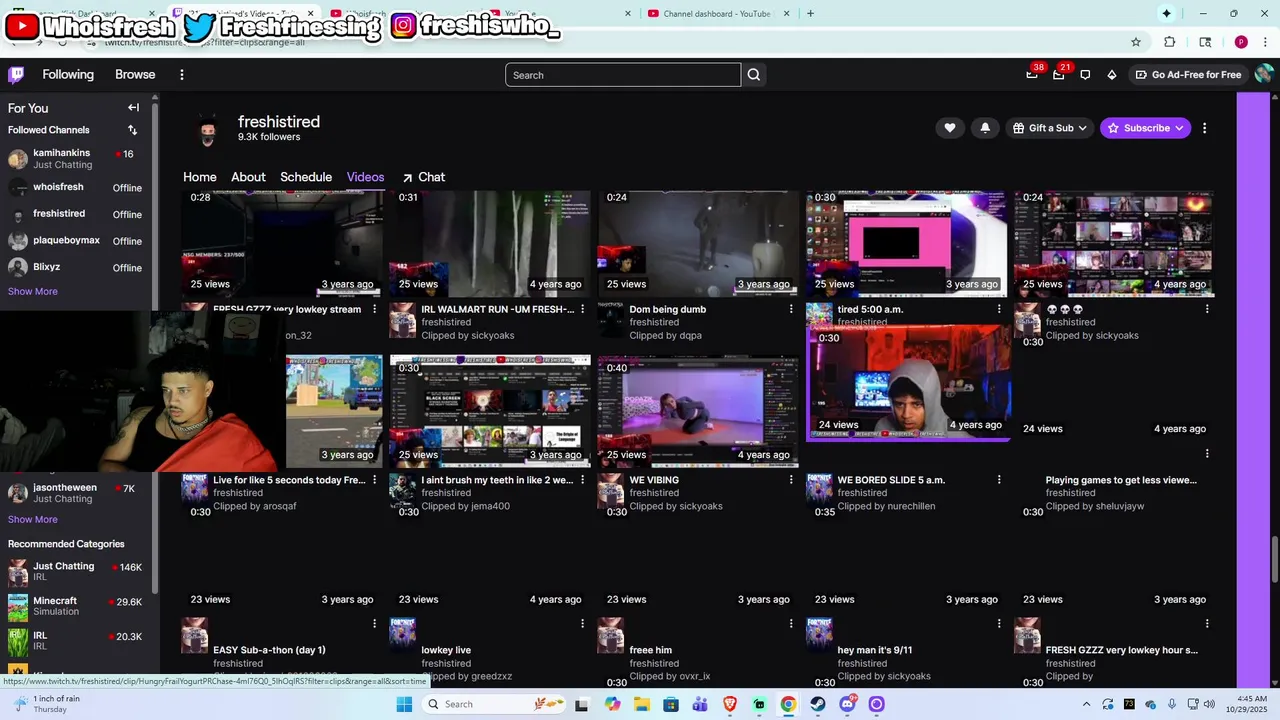1280x720 pixels.
Task: Open options menu for IRL WALMART RUN clip
Action: 582,309
